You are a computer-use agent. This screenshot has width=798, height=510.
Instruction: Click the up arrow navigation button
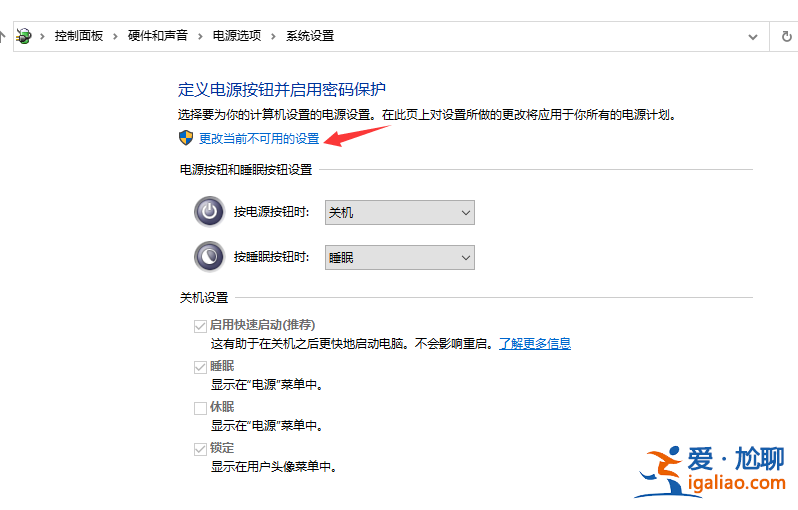click(2, 36)
